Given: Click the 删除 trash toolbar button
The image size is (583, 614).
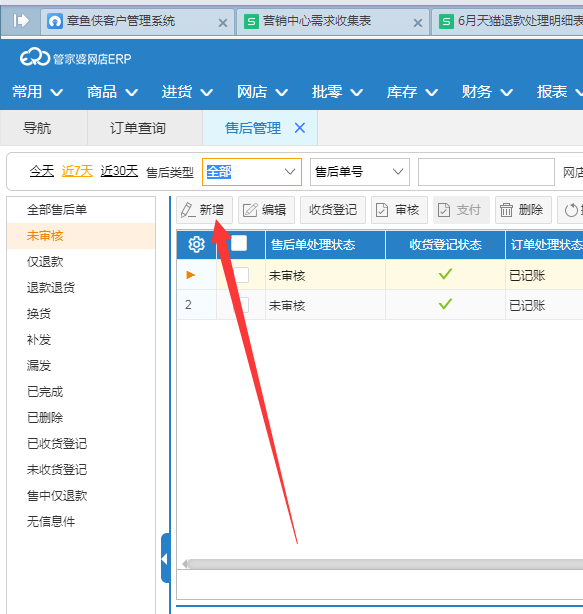Looking at the screenshot, I should pyautogui.click(x=523, y=210).
